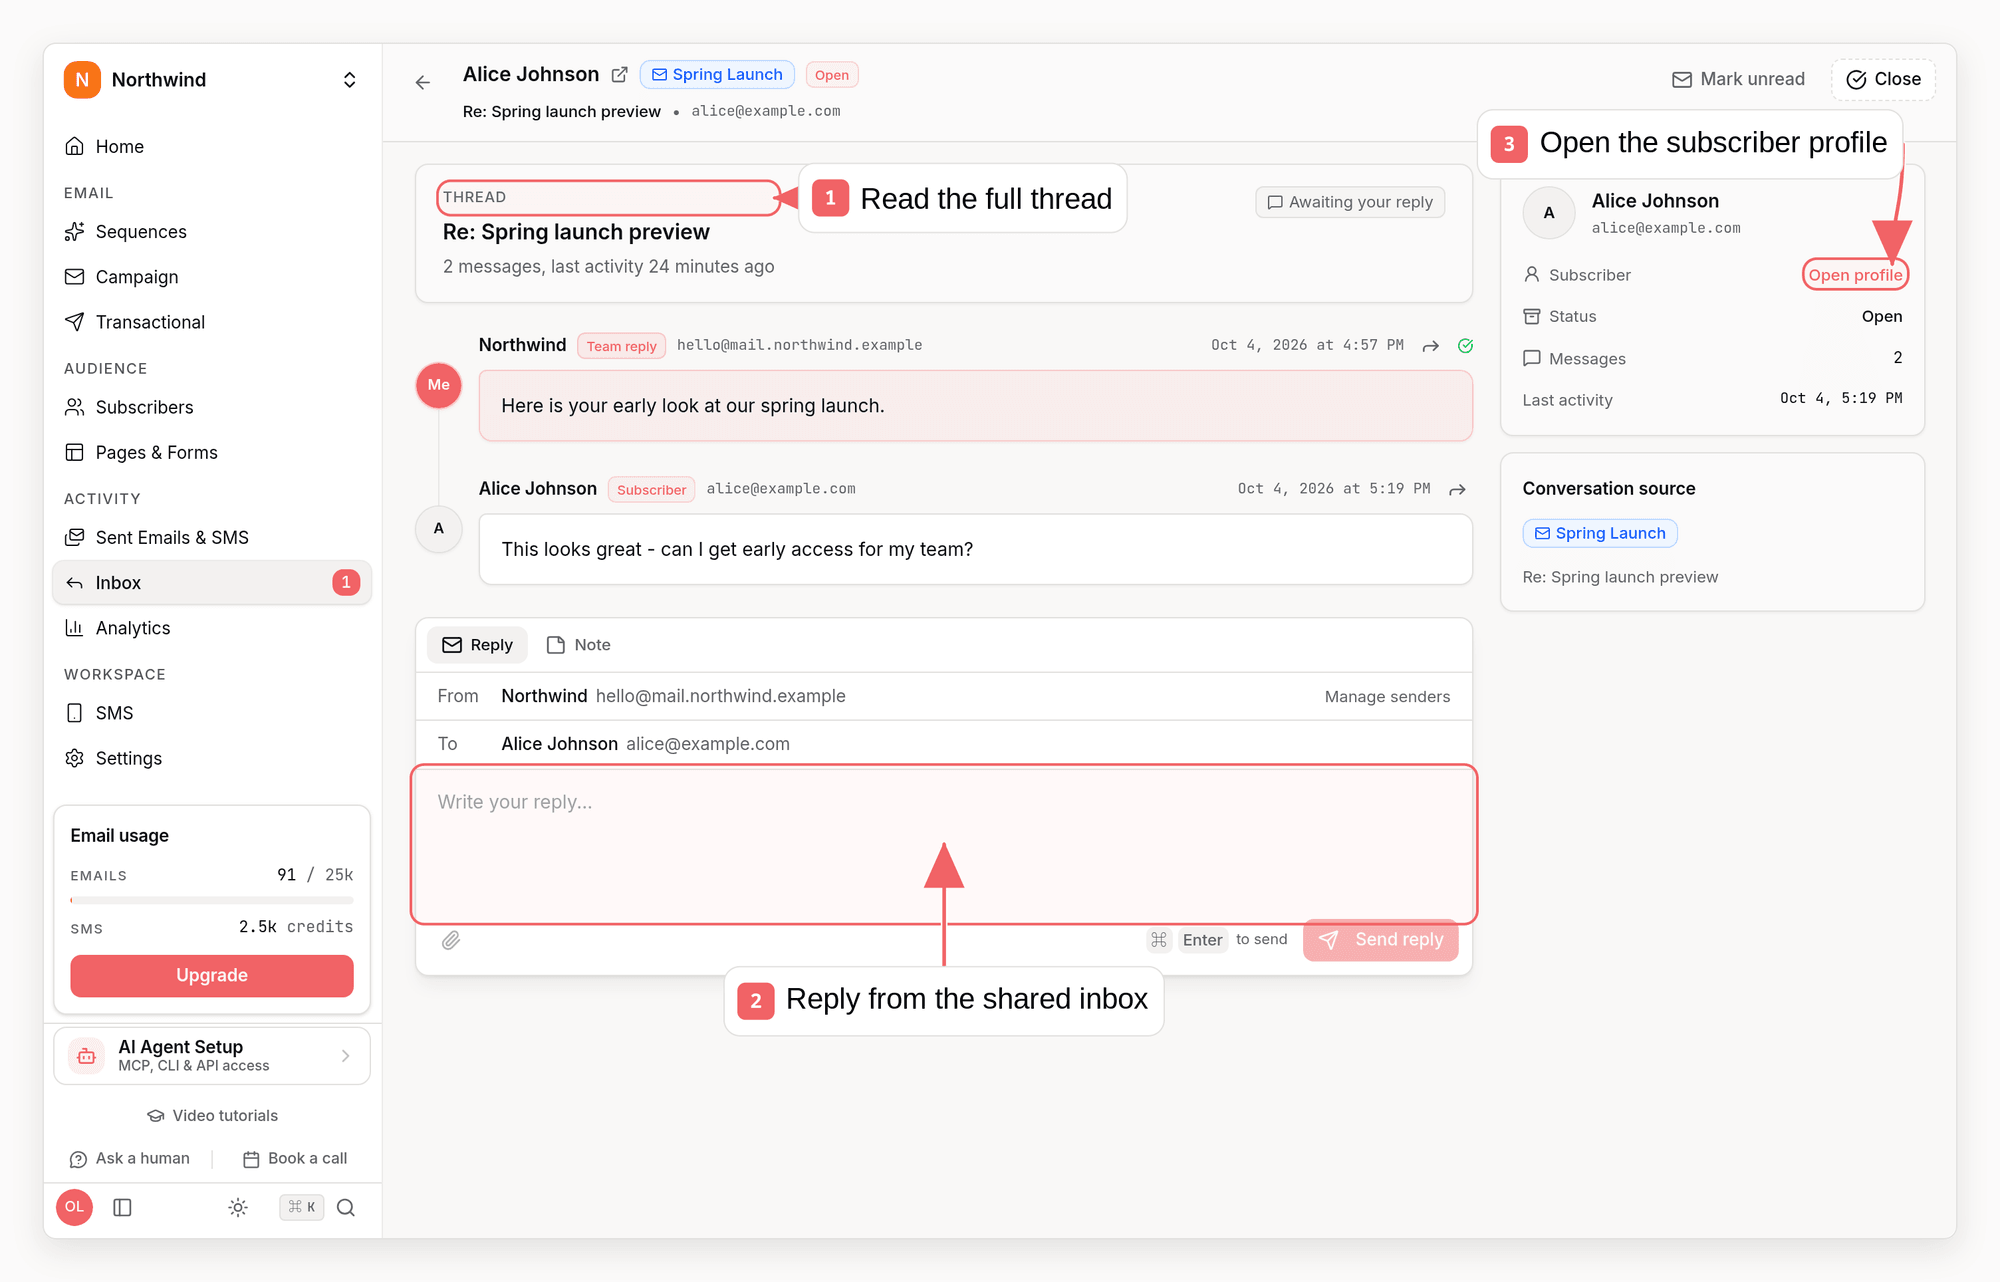Click the Me avatar on thread
The width and height of the screenshot is (2000, 1282).
point(439,385)
